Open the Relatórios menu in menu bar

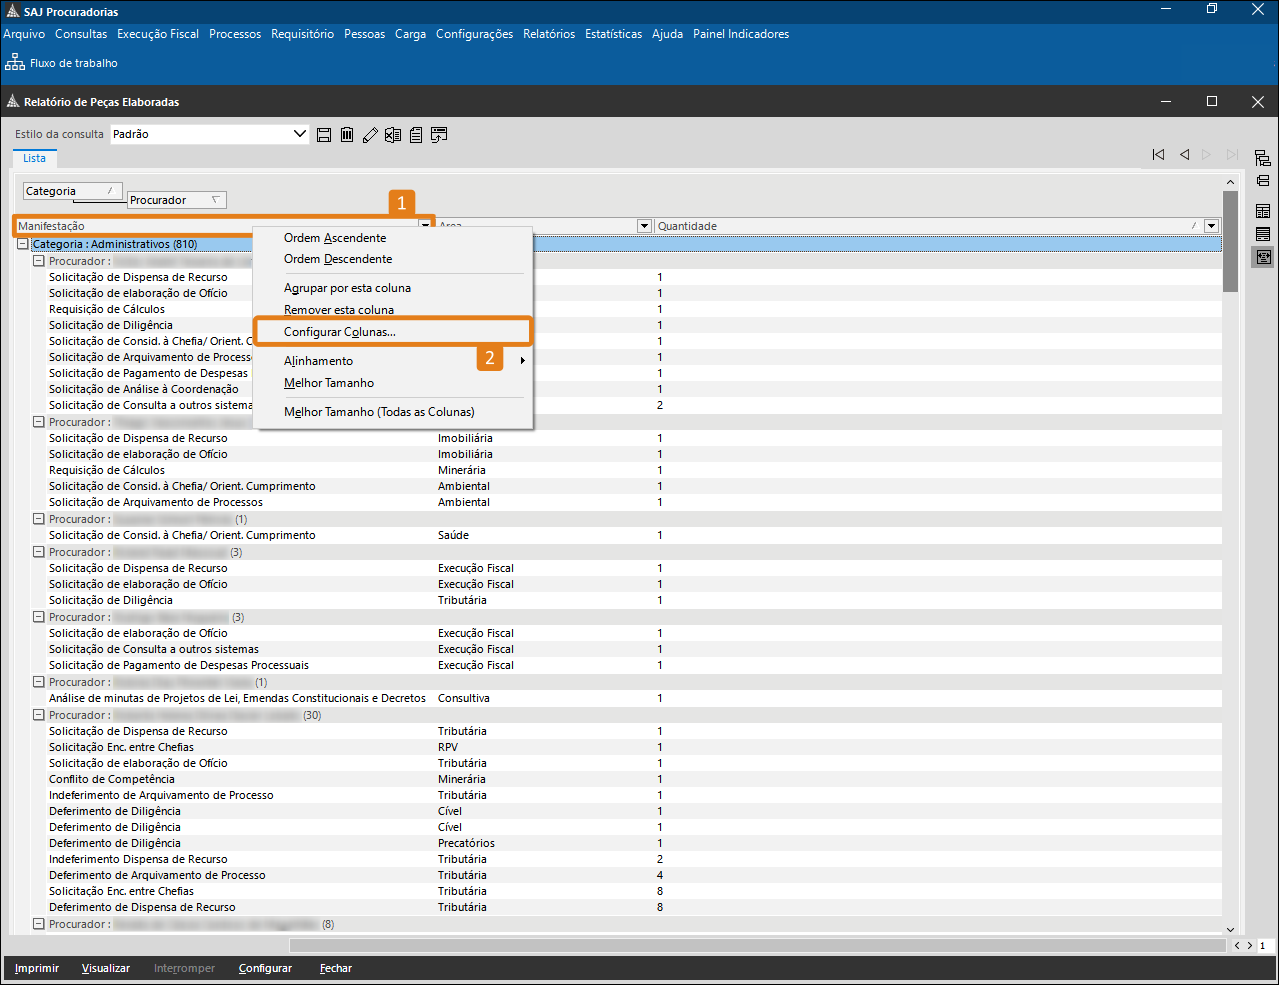(x=549, y=34)
